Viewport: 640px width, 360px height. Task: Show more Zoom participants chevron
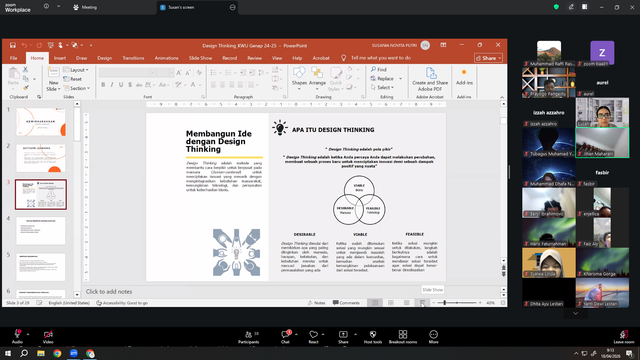click(x=576, y=313)
